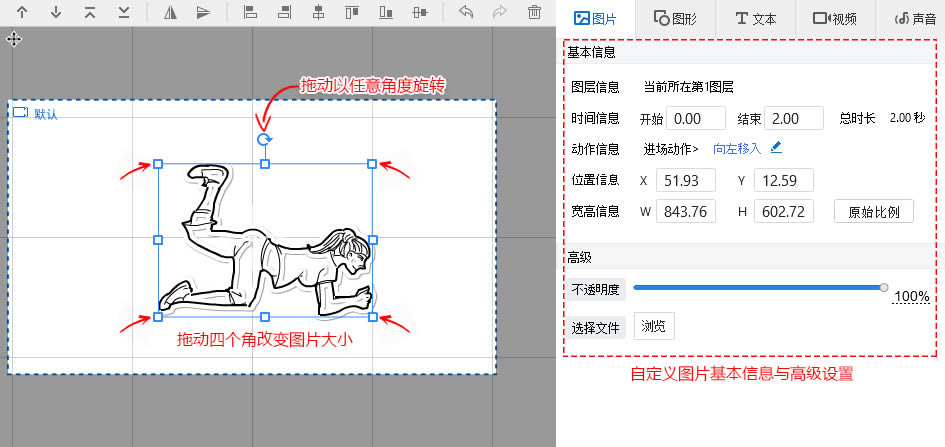Center objects horizontally with align icon

pyautogui.click(x=318, y=12)
